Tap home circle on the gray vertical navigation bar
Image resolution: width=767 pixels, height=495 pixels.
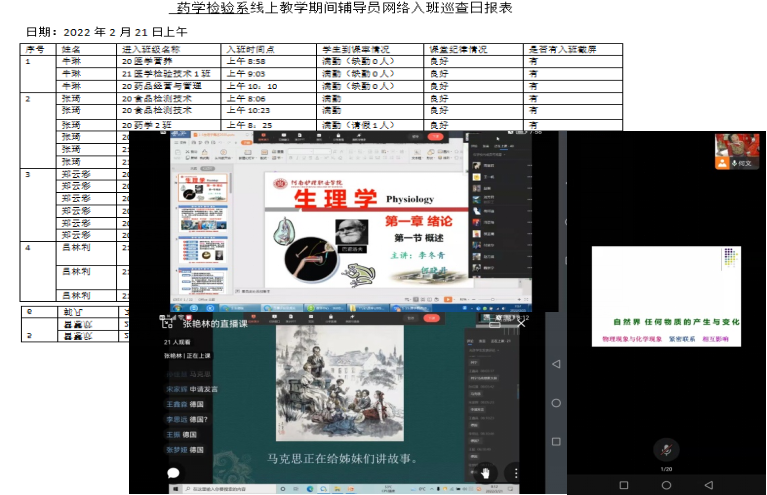coord(558,401)
